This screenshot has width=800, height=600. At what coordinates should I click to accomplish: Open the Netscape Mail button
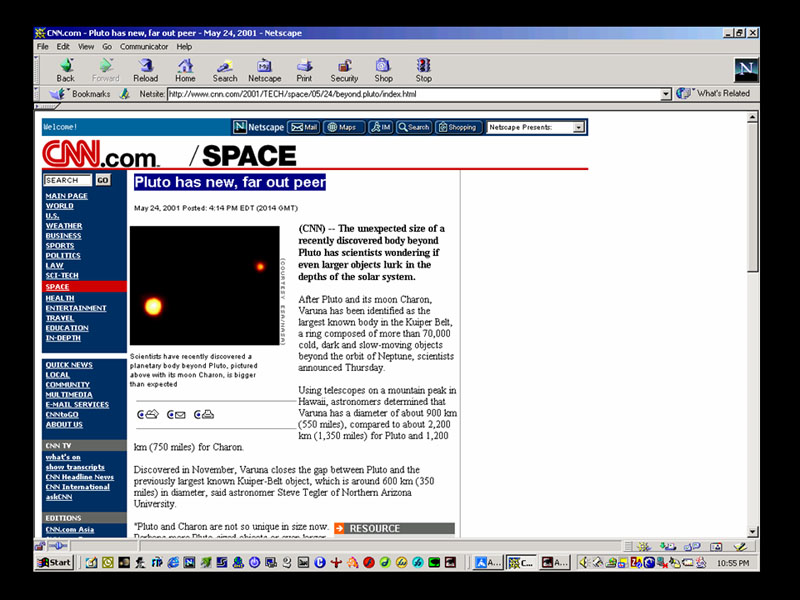(304, 127)
